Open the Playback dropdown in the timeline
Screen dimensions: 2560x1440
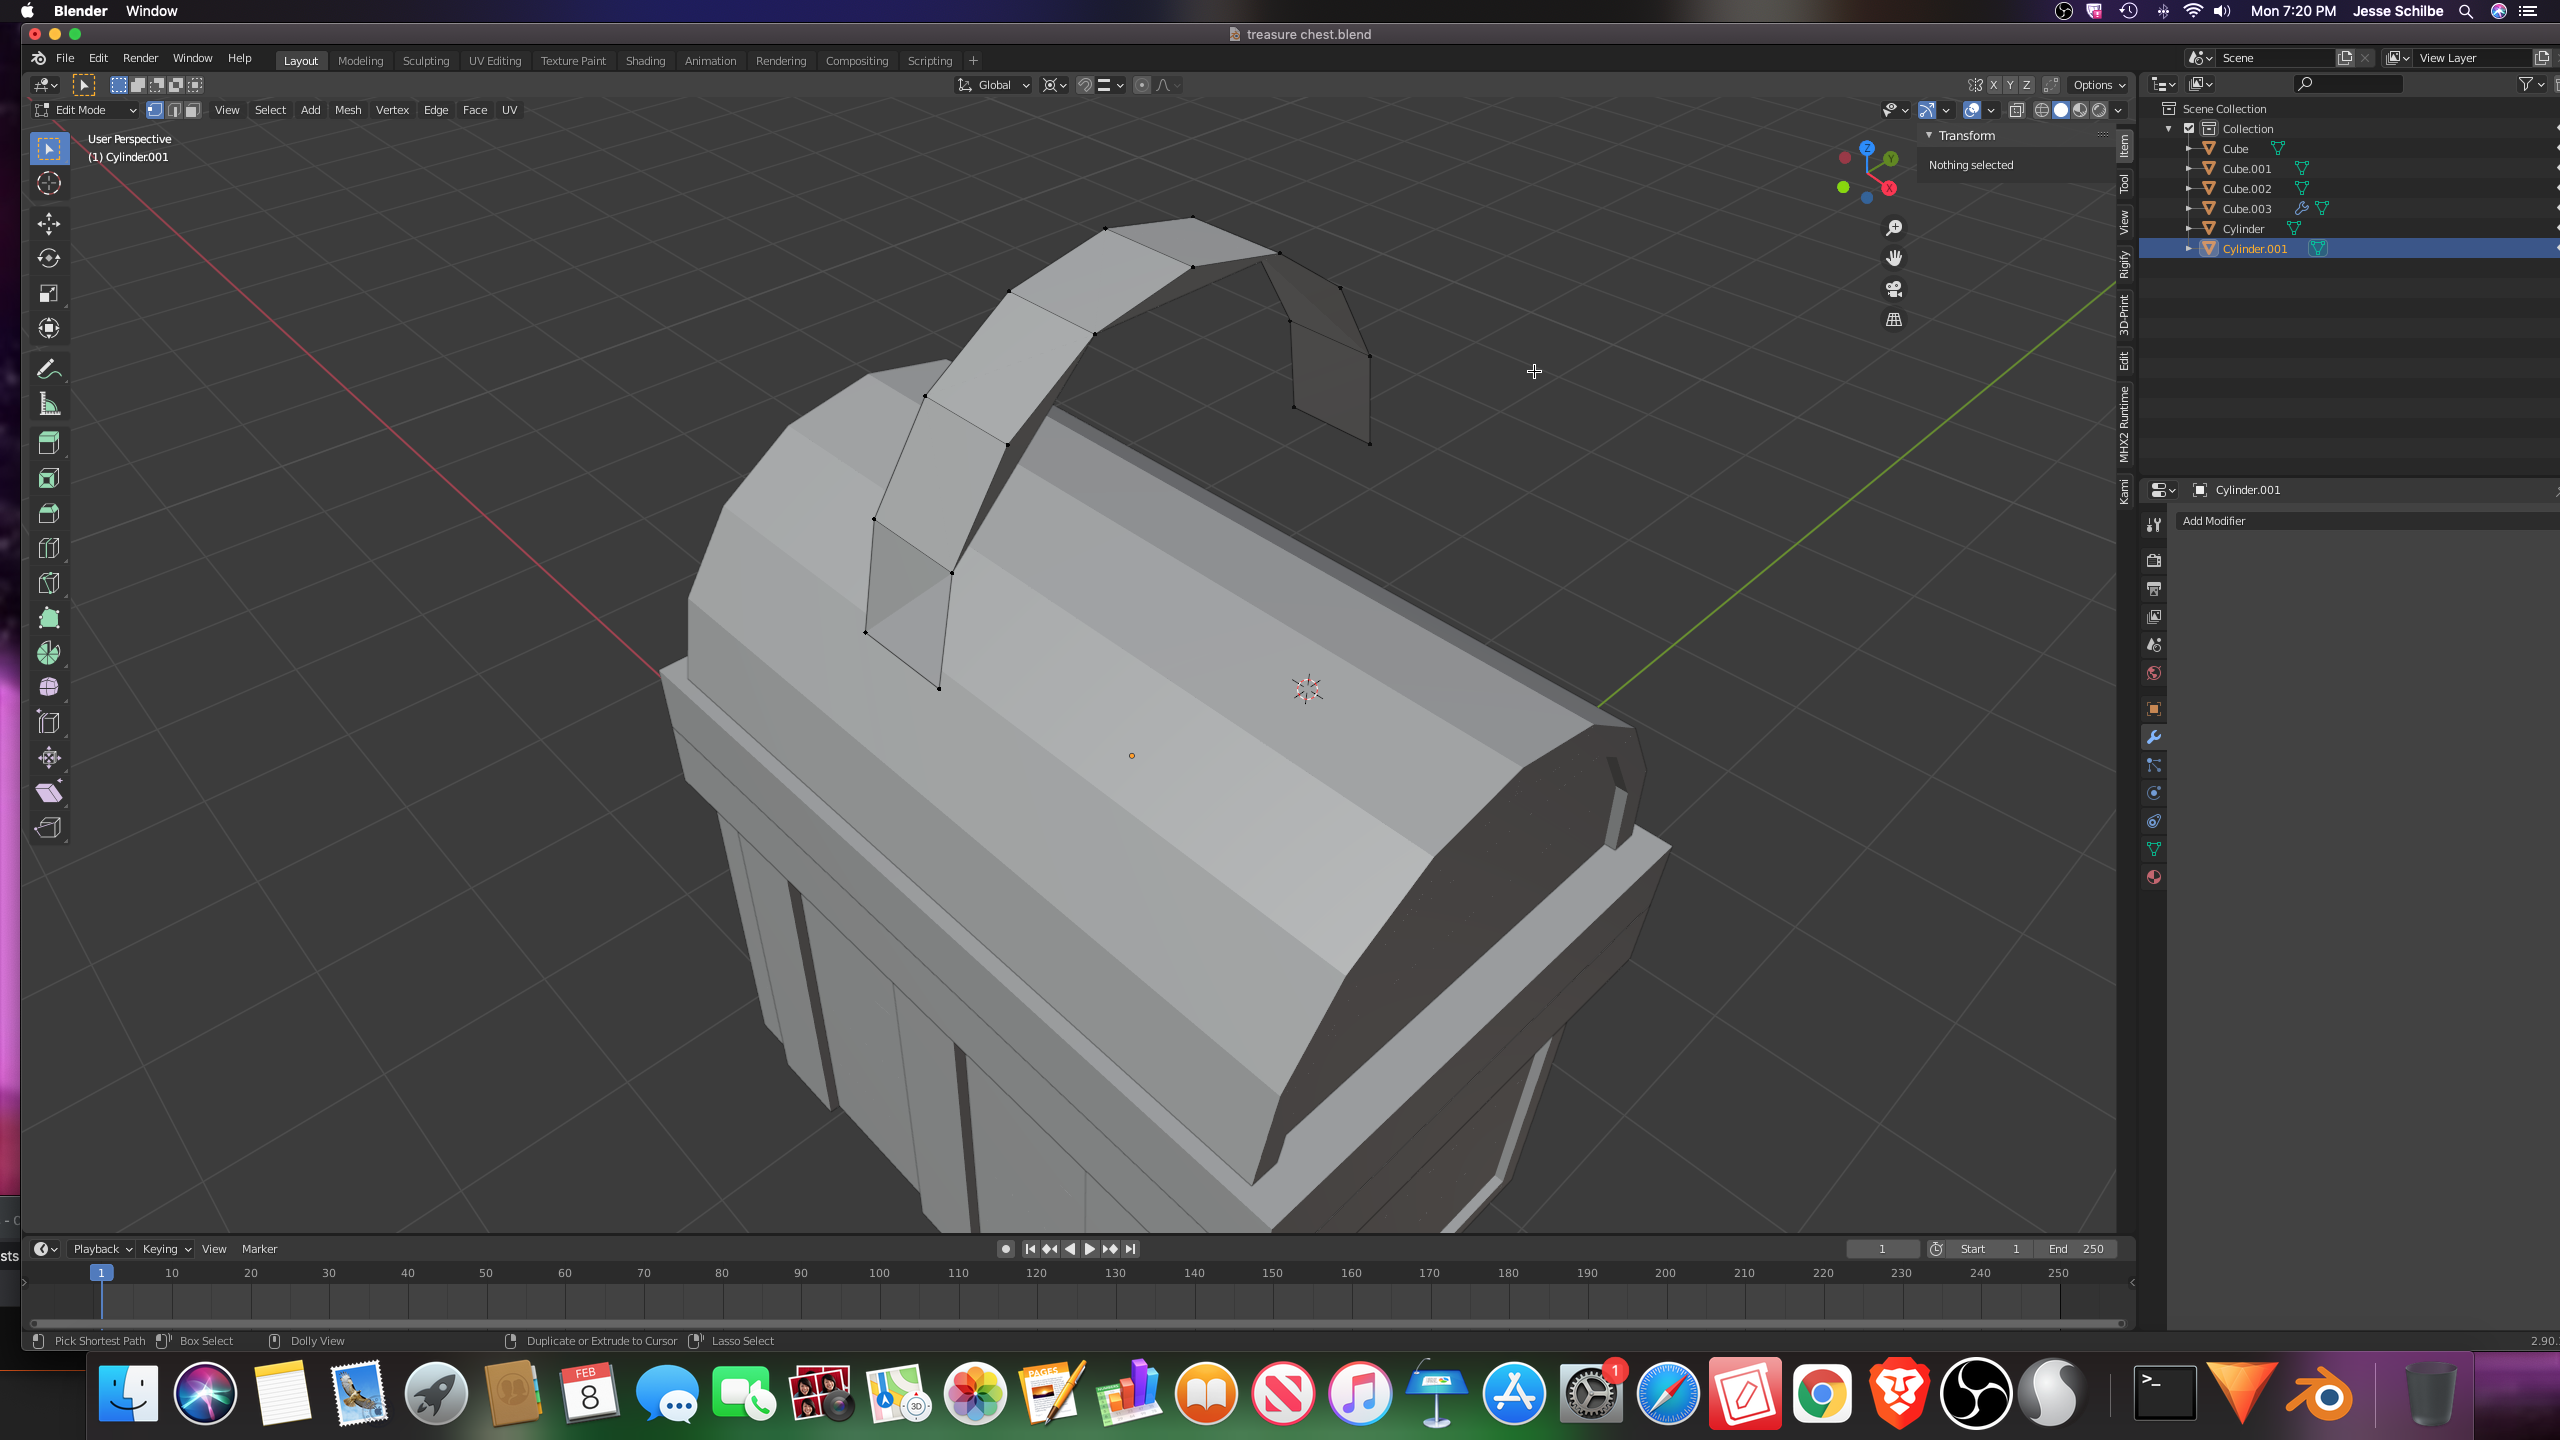102,1249
